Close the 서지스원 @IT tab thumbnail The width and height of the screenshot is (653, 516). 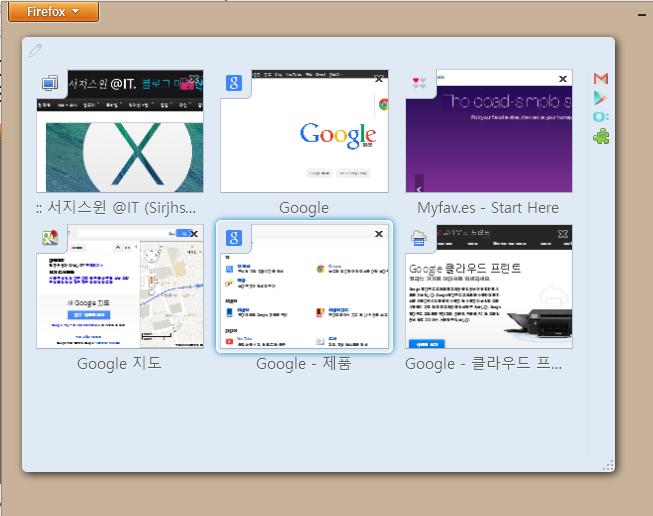194,79
